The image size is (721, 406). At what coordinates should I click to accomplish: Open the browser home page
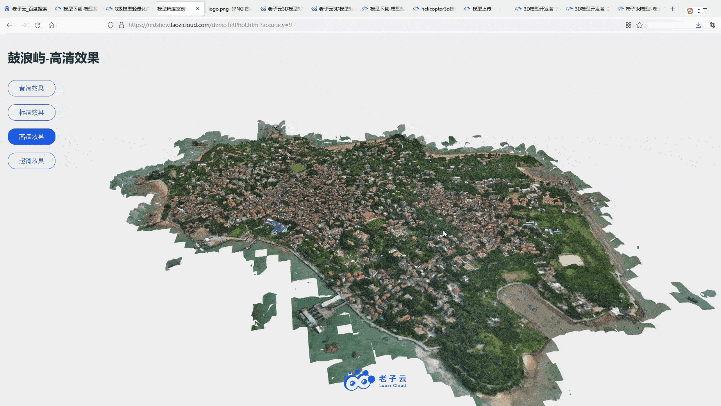click(x=52, y=25)
